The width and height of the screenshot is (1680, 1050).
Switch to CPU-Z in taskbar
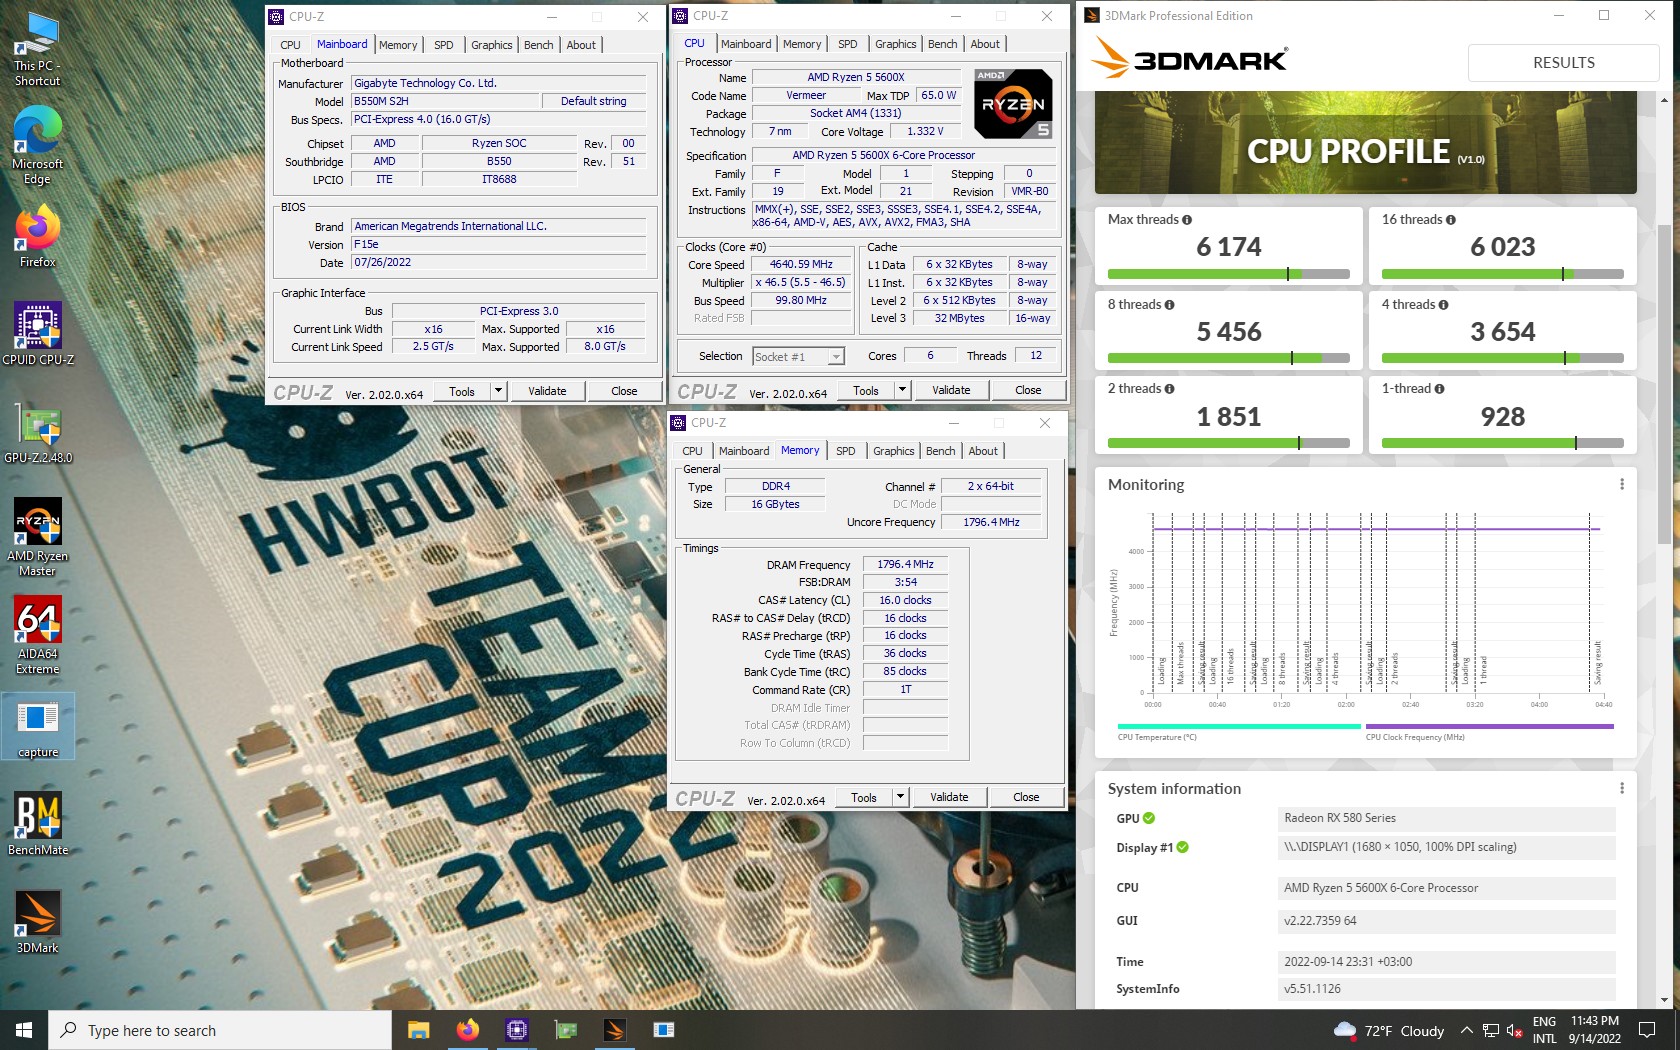click(x=517, y=1030)
